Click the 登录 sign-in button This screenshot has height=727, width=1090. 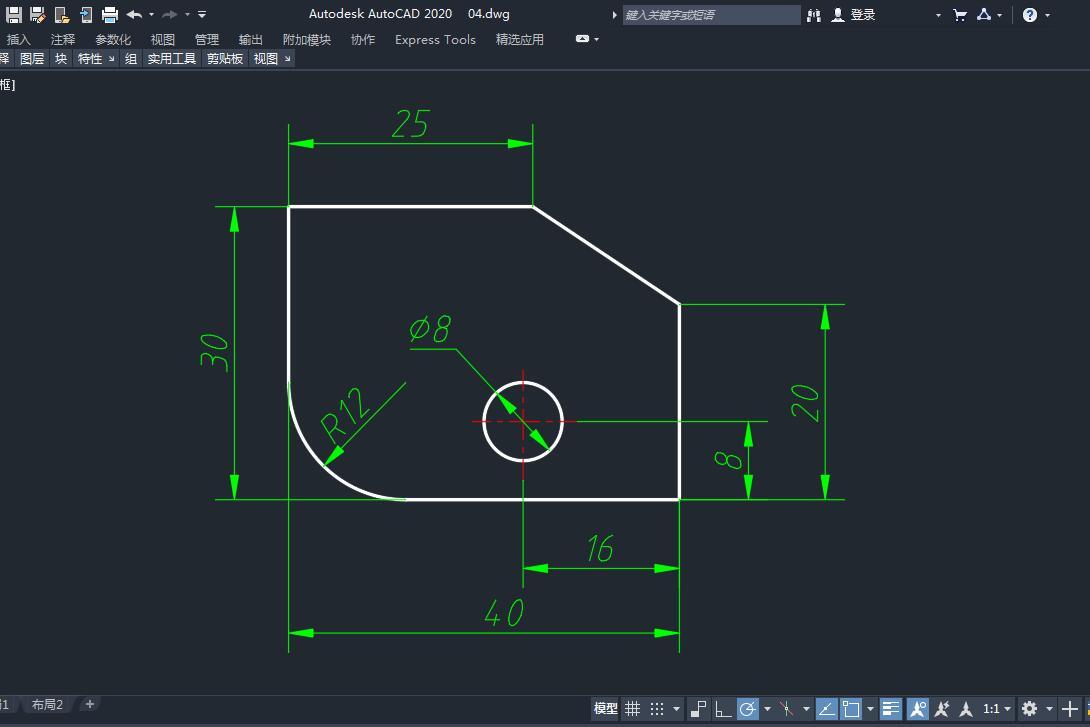pyautogui.click(x=854, y=15)
